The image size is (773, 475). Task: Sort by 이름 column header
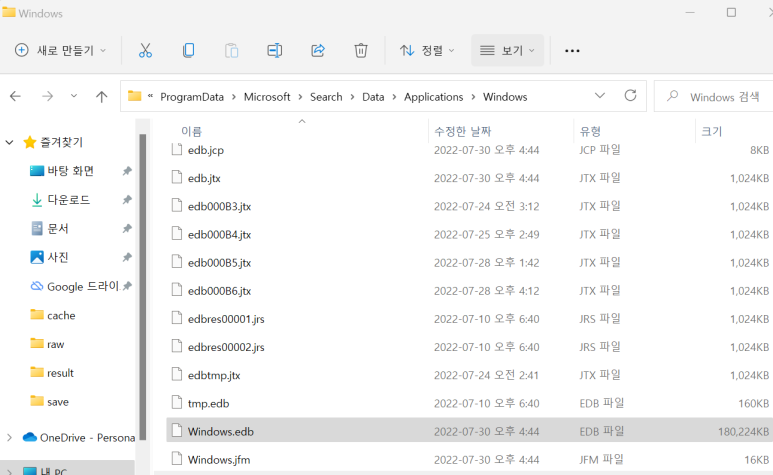pyautogui.click(x=192, y=131)
